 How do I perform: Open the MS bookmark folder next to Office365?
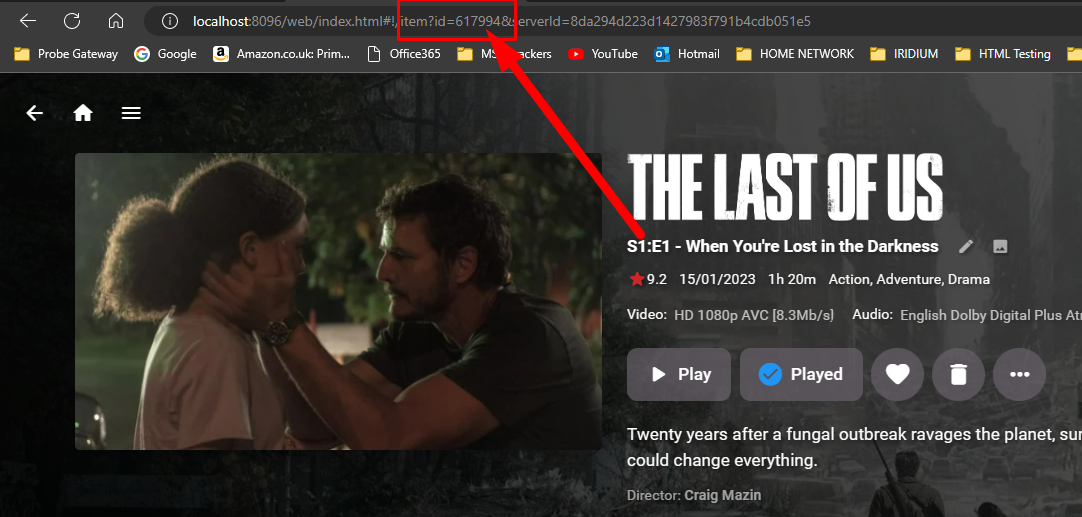coord(504,54)
